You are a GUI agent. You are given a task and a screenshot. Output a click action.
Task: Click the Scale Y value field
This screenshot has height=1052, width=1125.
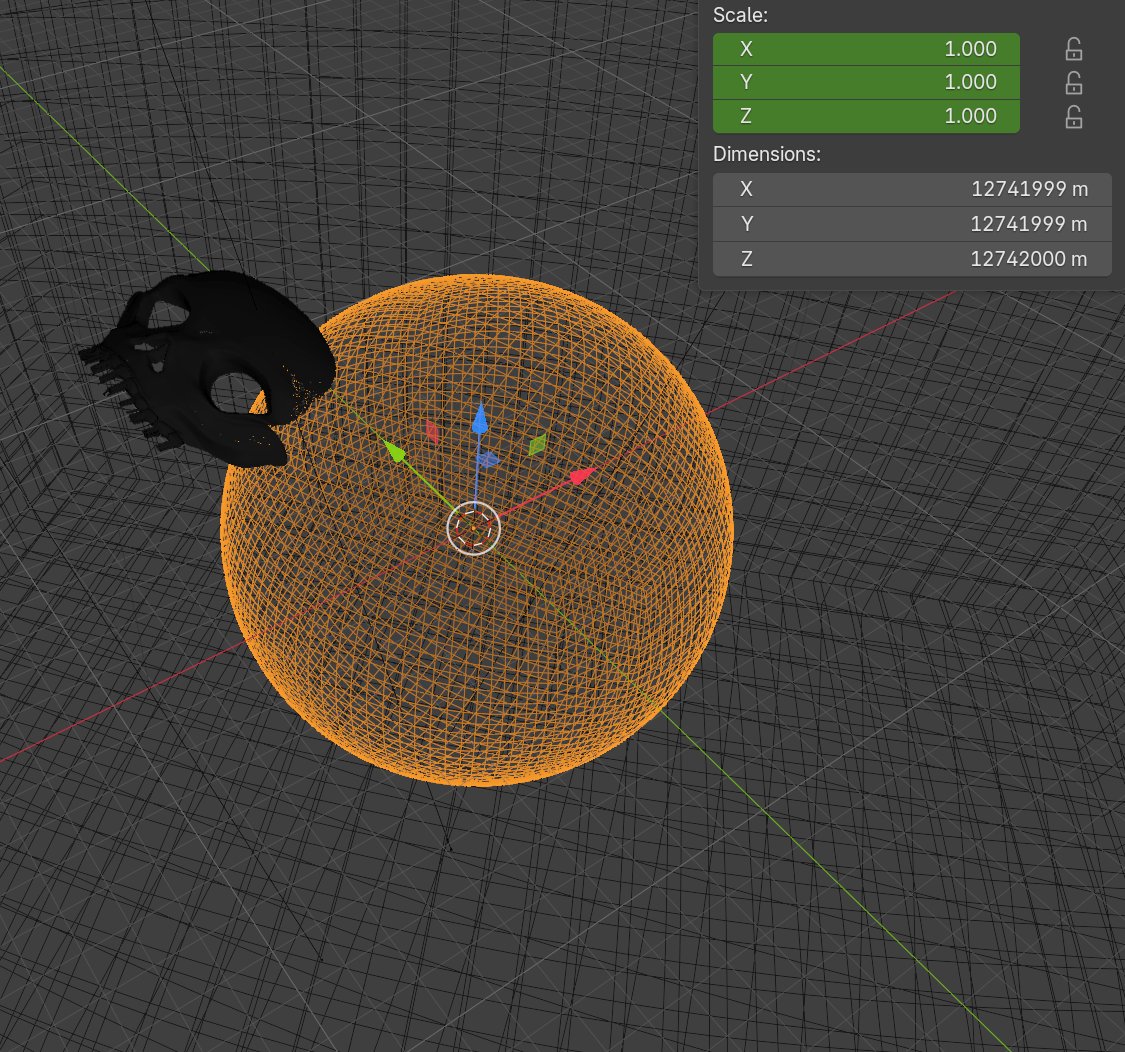(x=866, y=83)
